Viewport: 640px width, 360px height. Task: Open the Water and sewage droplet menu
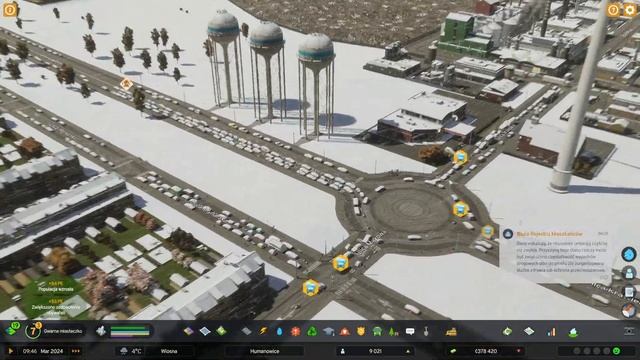click(279, 331)
